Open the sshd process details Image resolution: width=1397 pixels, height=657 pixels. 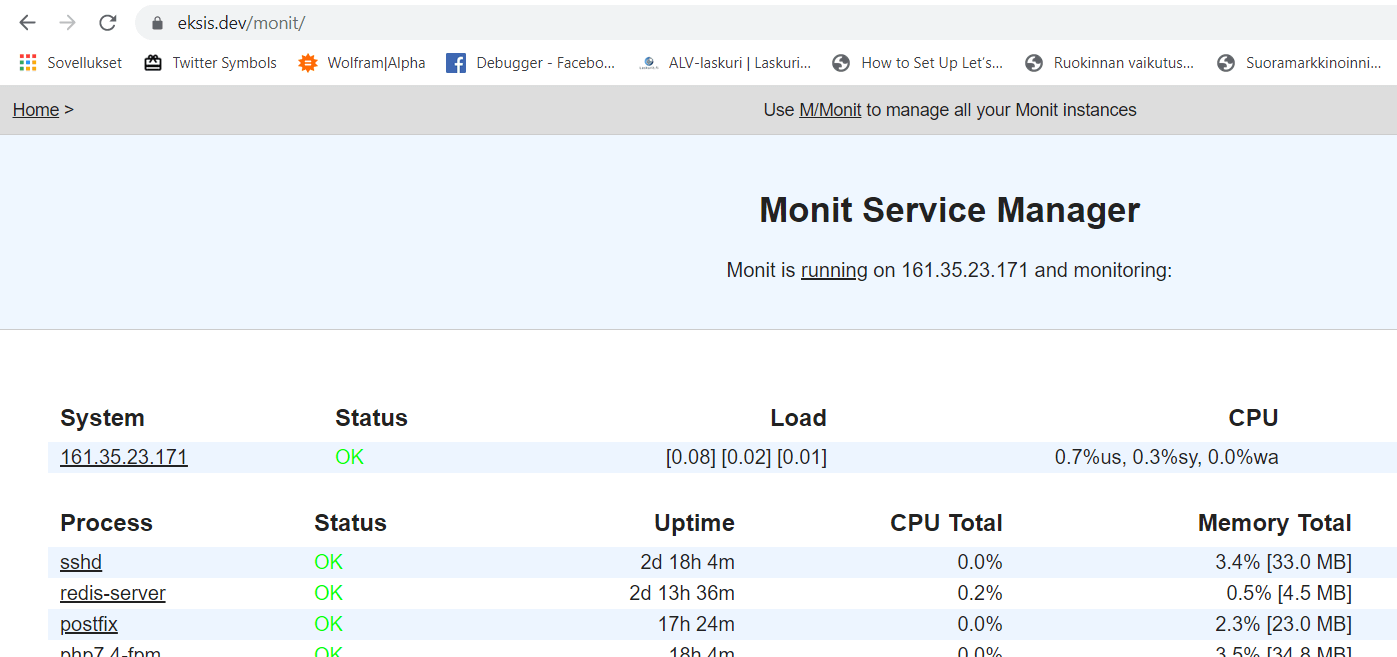81,562
